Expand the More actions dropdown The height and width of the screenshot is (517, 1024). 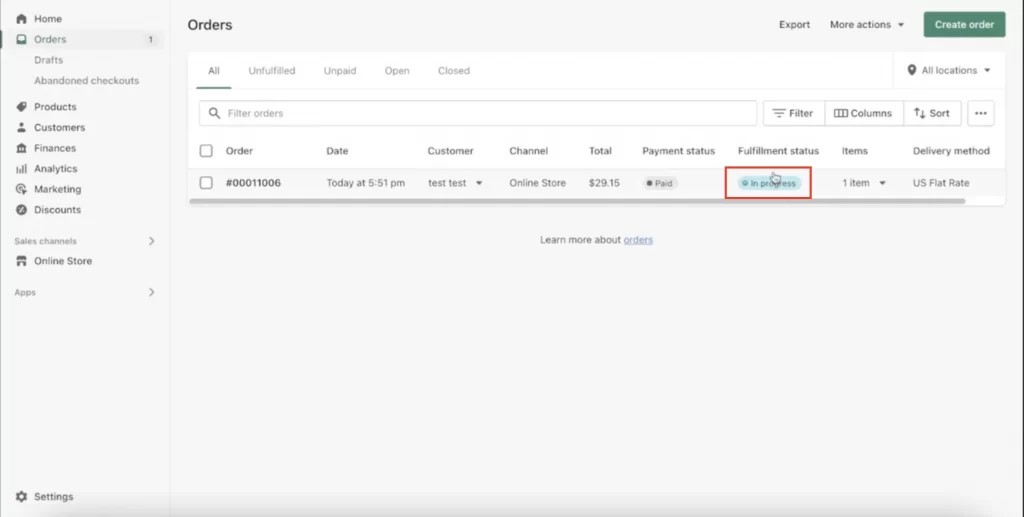coord(866,25)
